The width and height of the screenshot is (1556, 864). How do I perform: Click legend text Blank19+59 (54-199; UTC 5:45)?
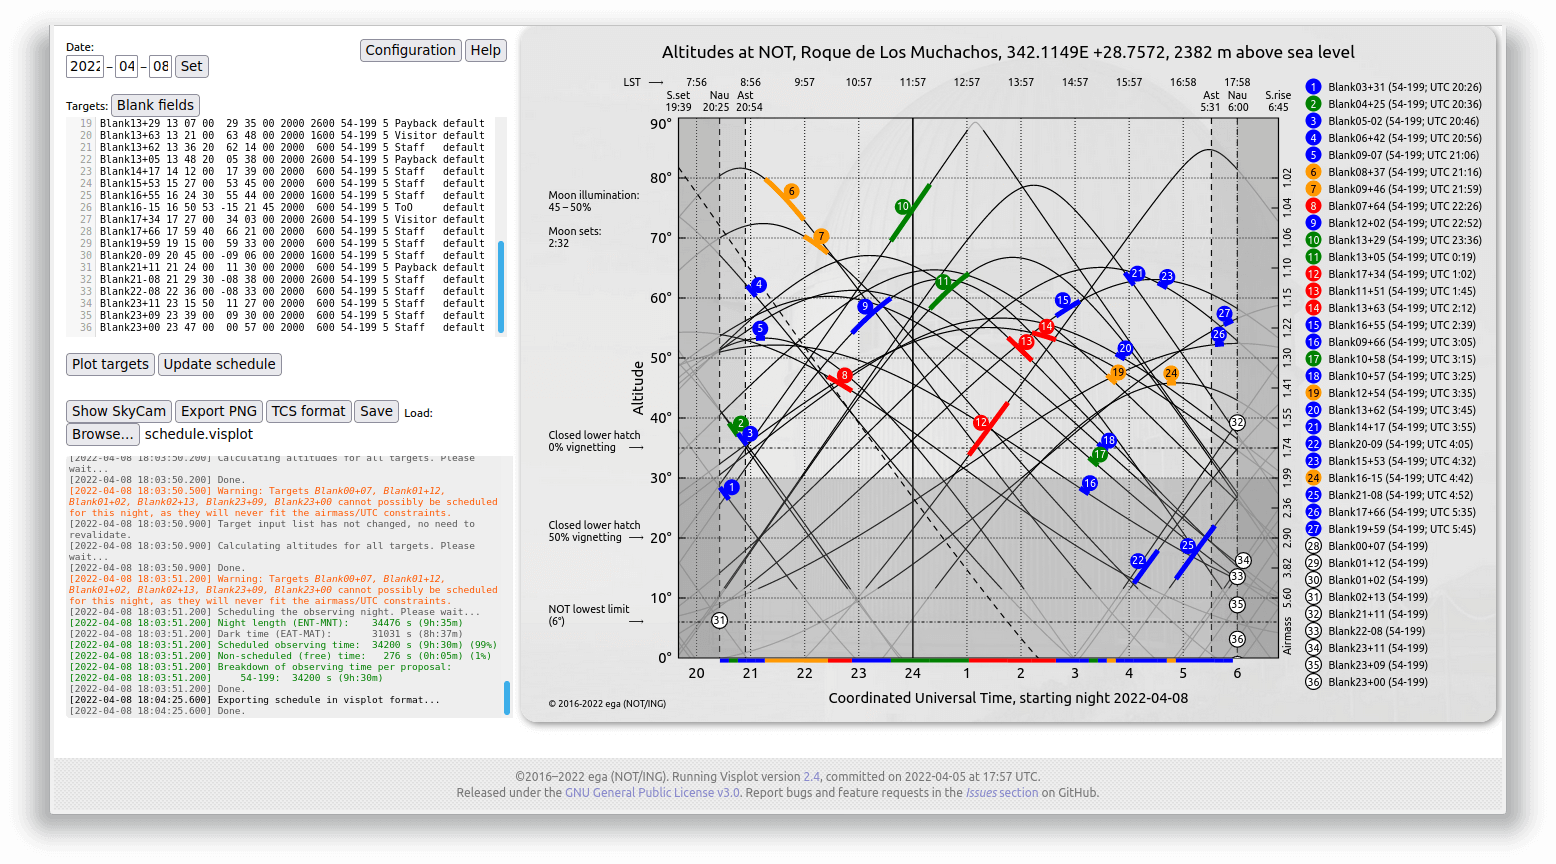coord(1402,529)
